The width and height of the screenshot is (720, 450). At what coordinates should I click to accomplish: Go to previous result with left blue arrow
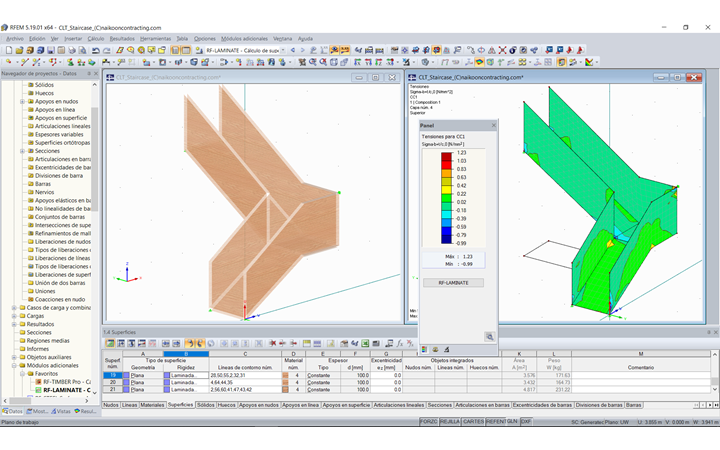(x=292, y=50)
